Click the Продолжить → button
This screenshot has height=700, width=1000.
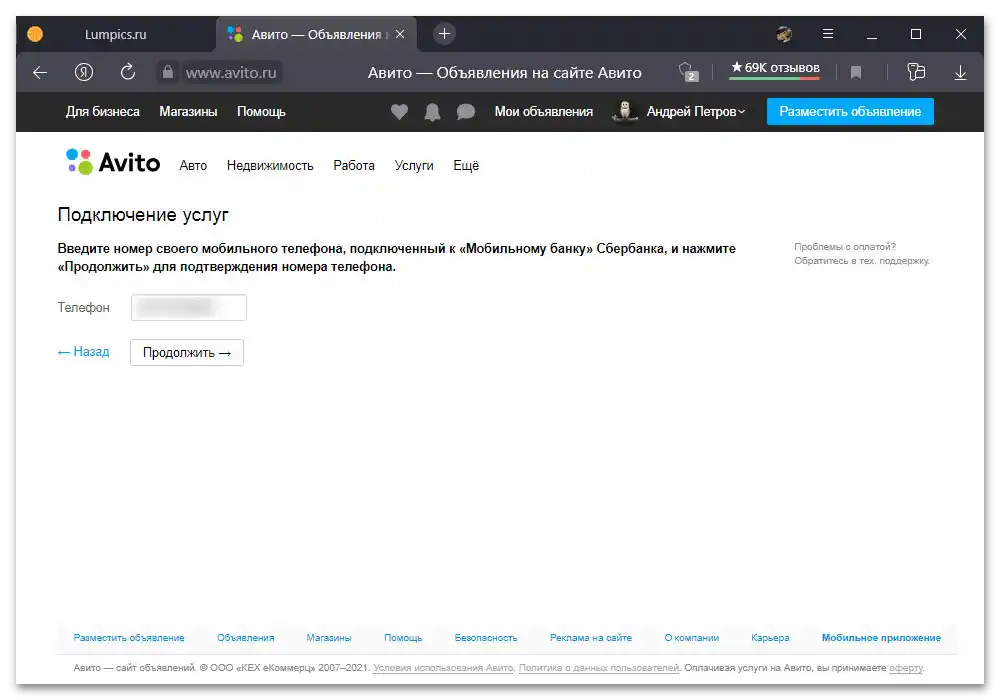pos(187,353)
